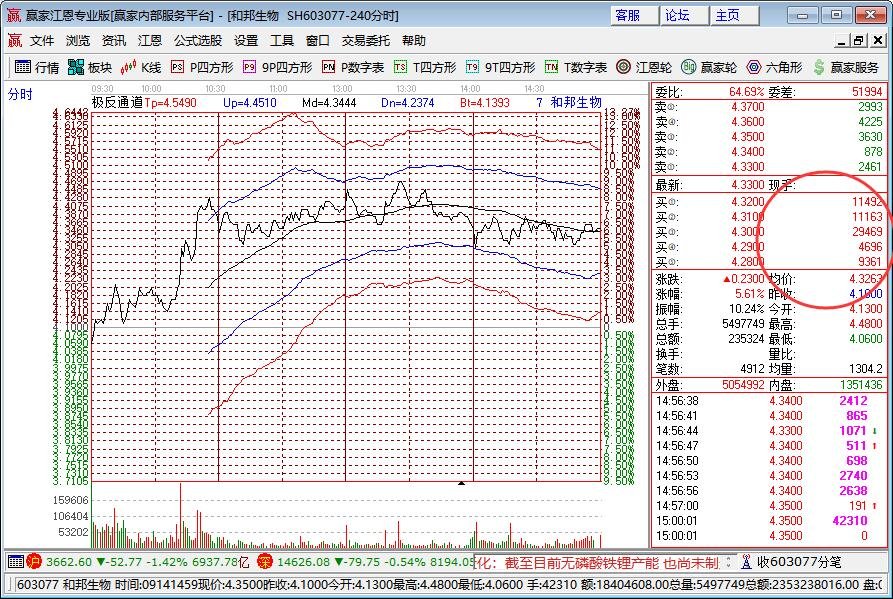Click the 深 Shenzhen index icon
893x599 pixels.
click(265, 562)
